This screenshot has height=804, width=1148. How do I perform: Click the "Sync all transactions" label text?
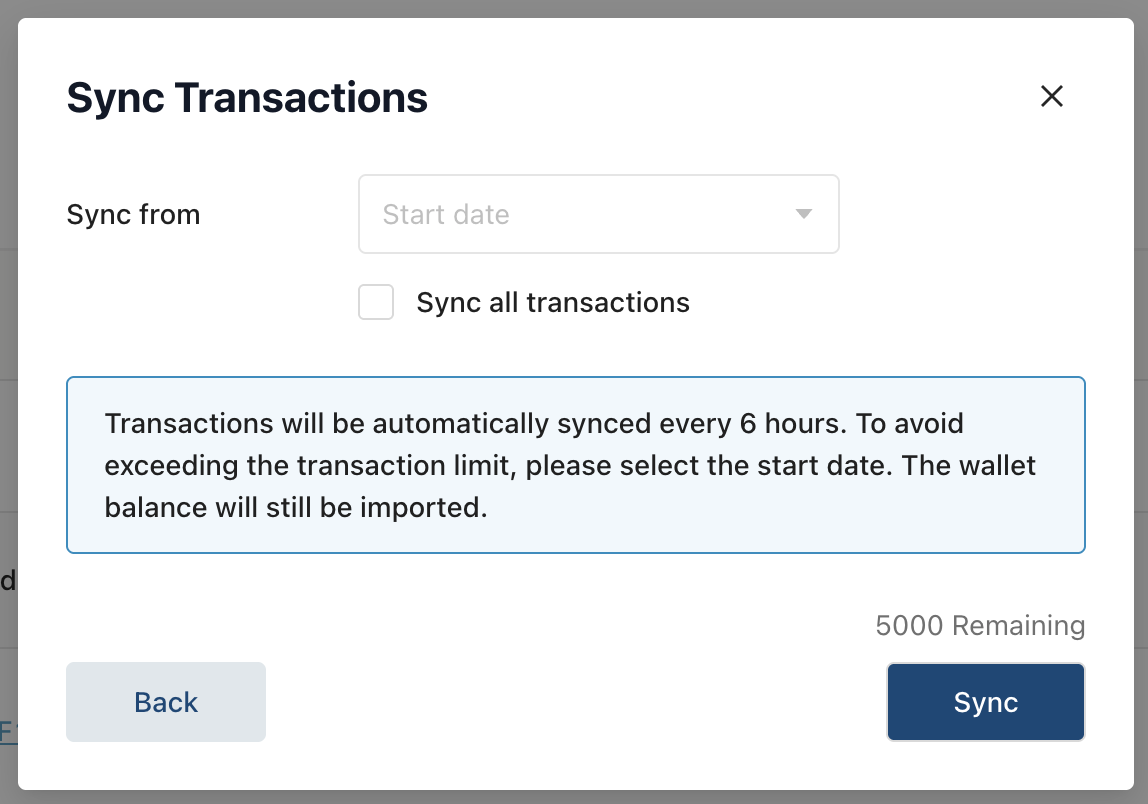553,303
